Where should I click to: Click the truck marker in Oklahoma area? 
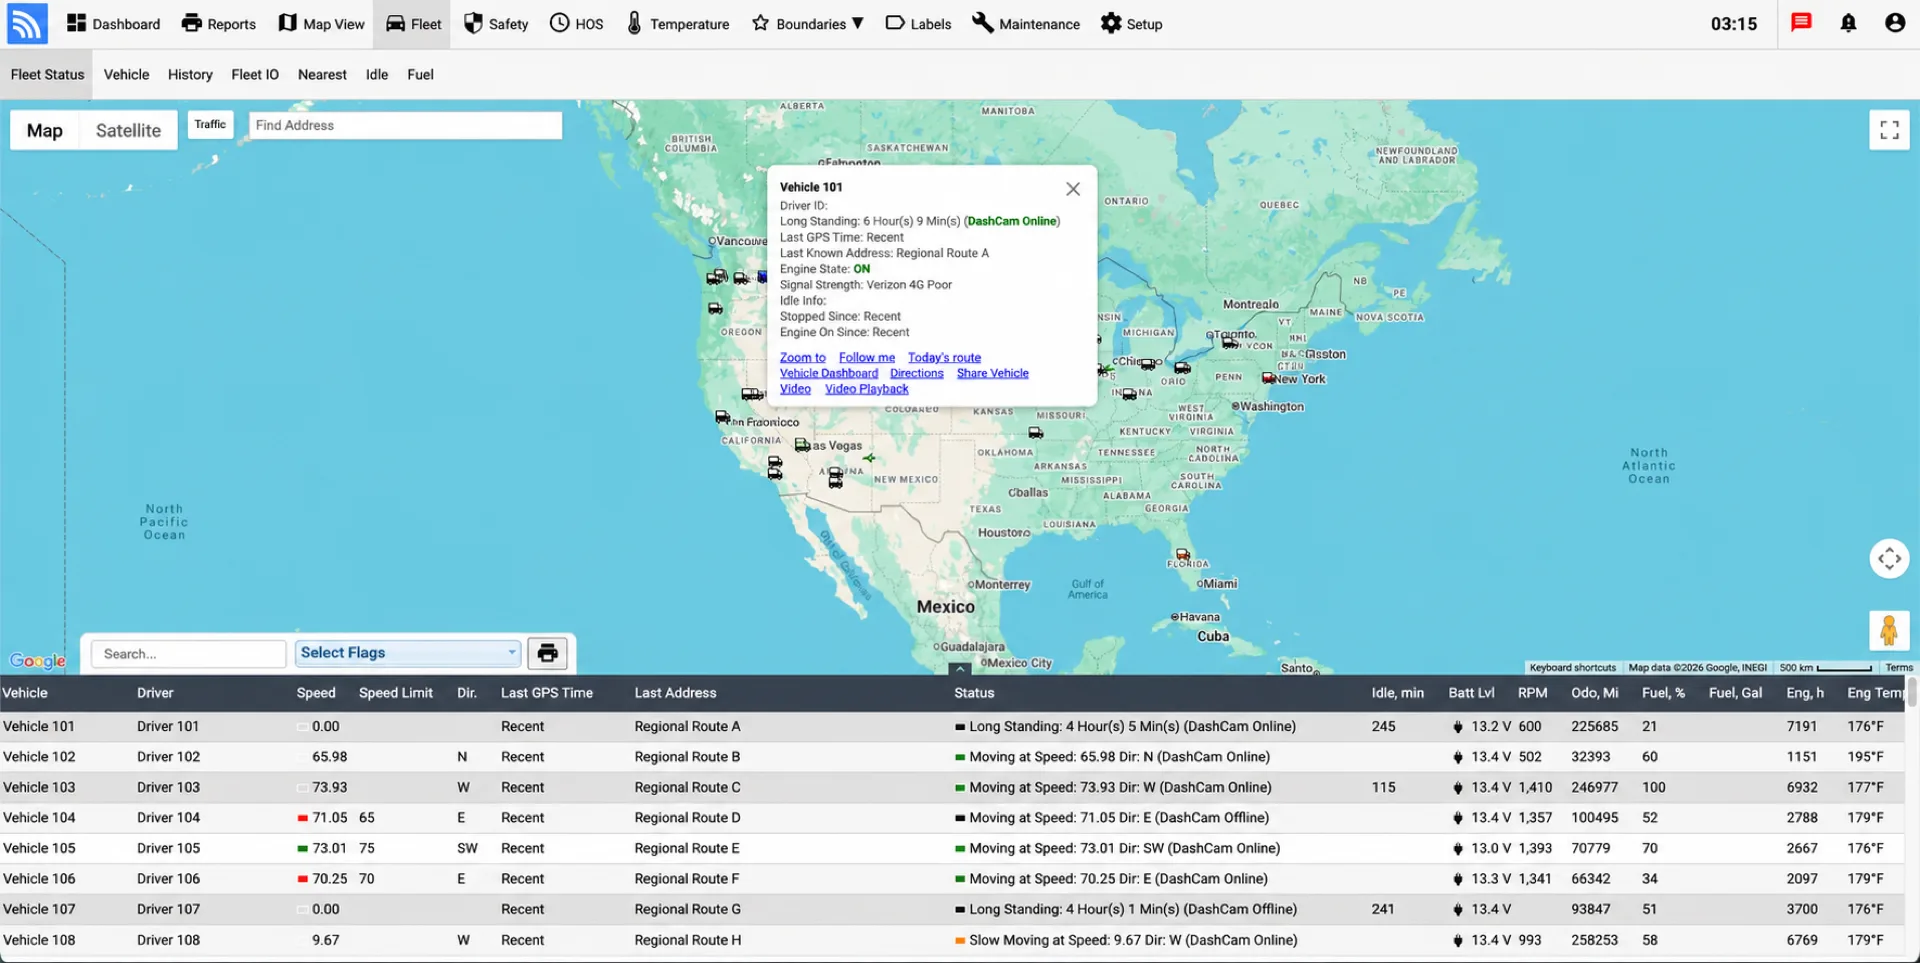tap(1036, 433)
